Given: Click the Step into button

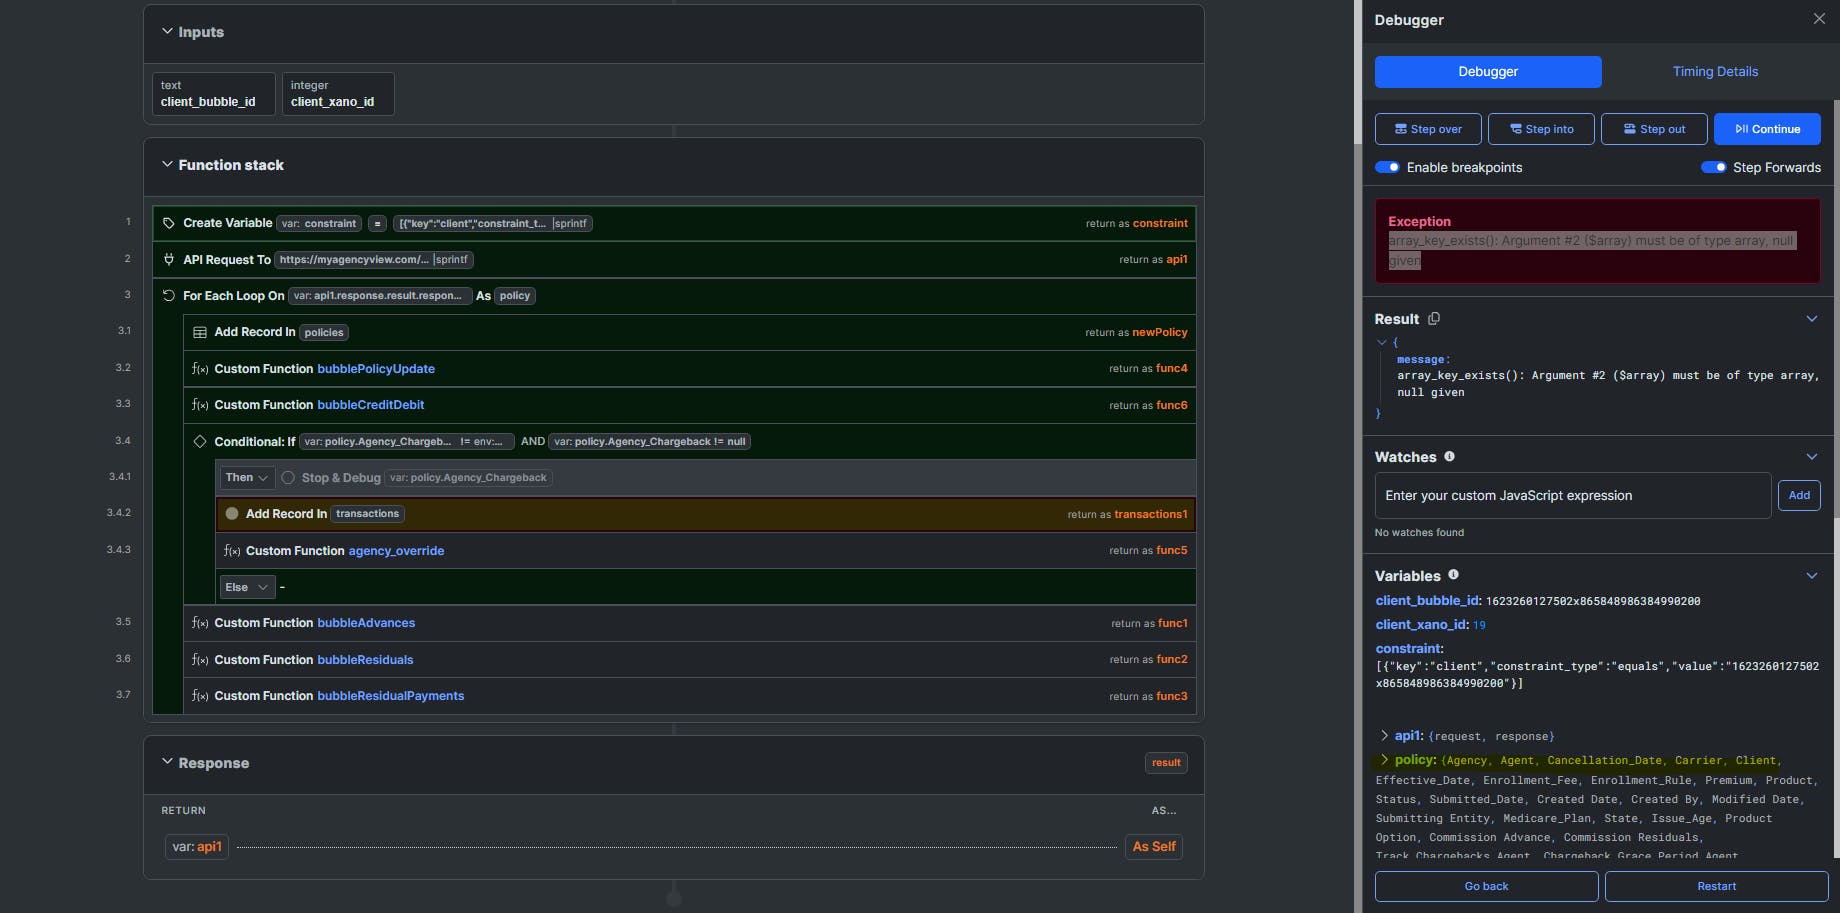Looking at the screenshot, I should [1541, 129].
